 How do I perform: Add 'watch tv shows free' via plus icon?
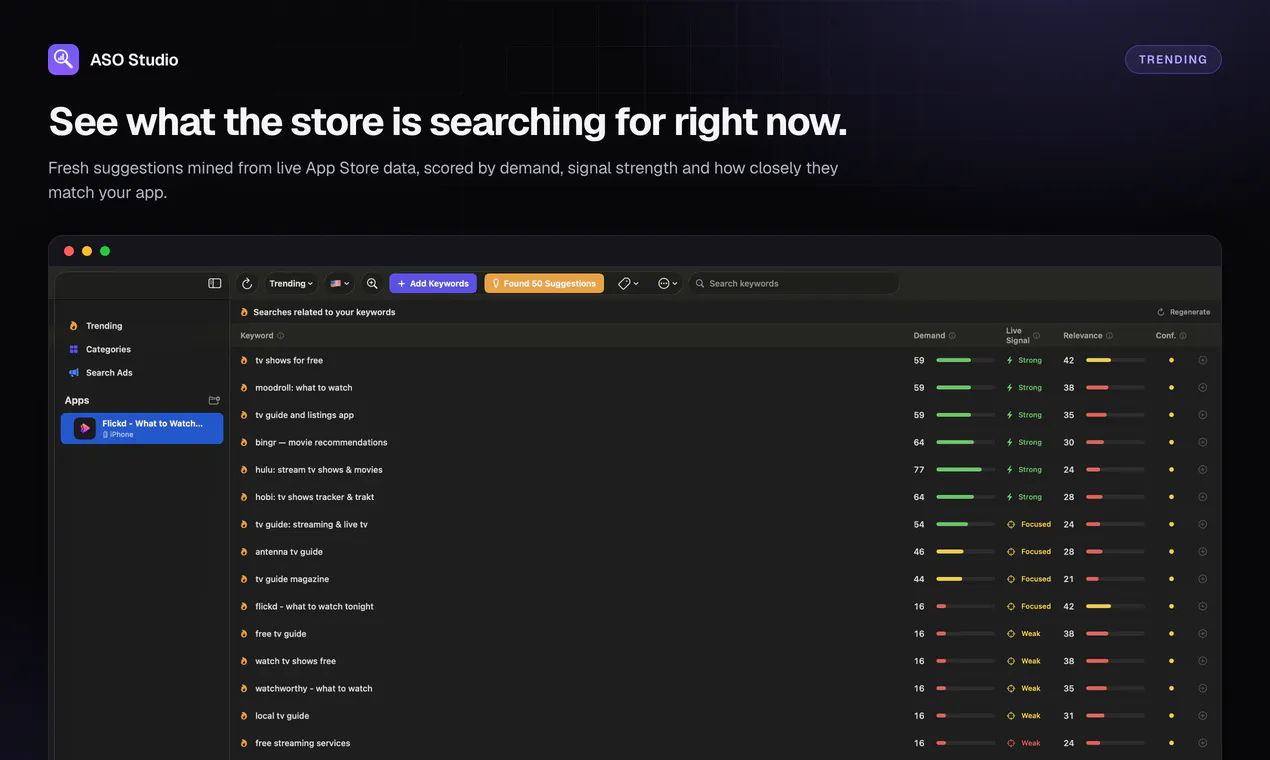(x=1203, y=661)
